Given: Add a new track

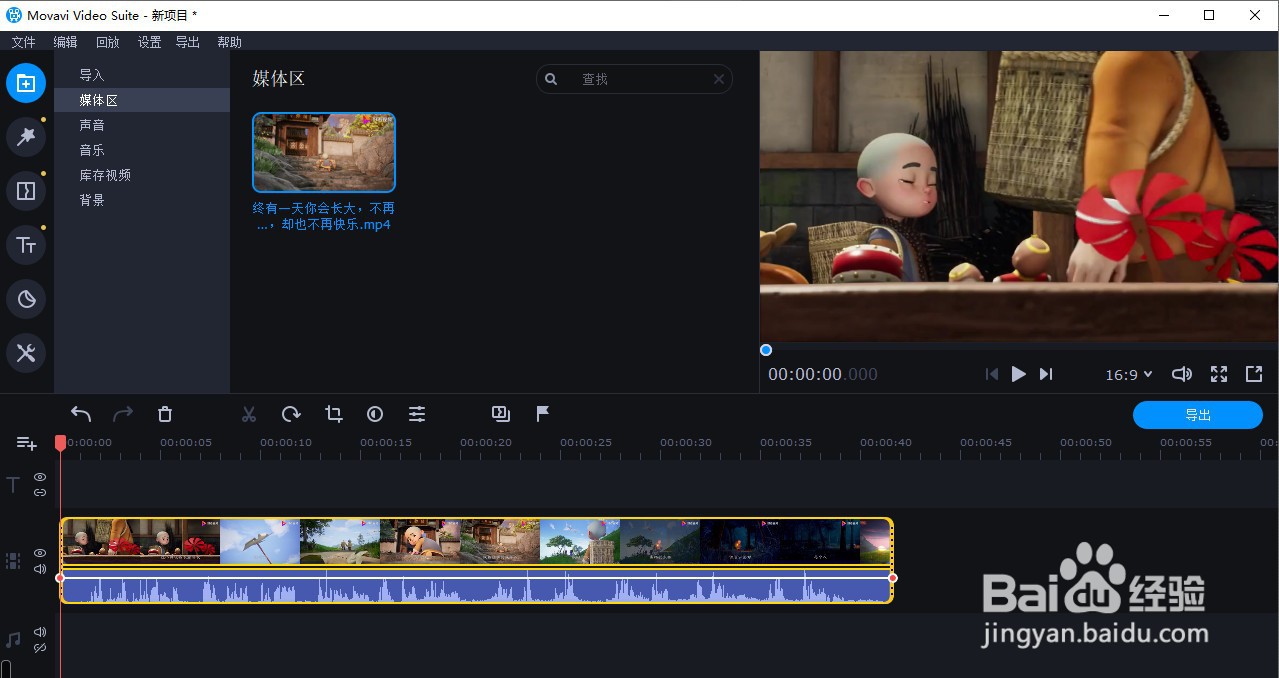Looking at the screenshot, I should 27,443.
